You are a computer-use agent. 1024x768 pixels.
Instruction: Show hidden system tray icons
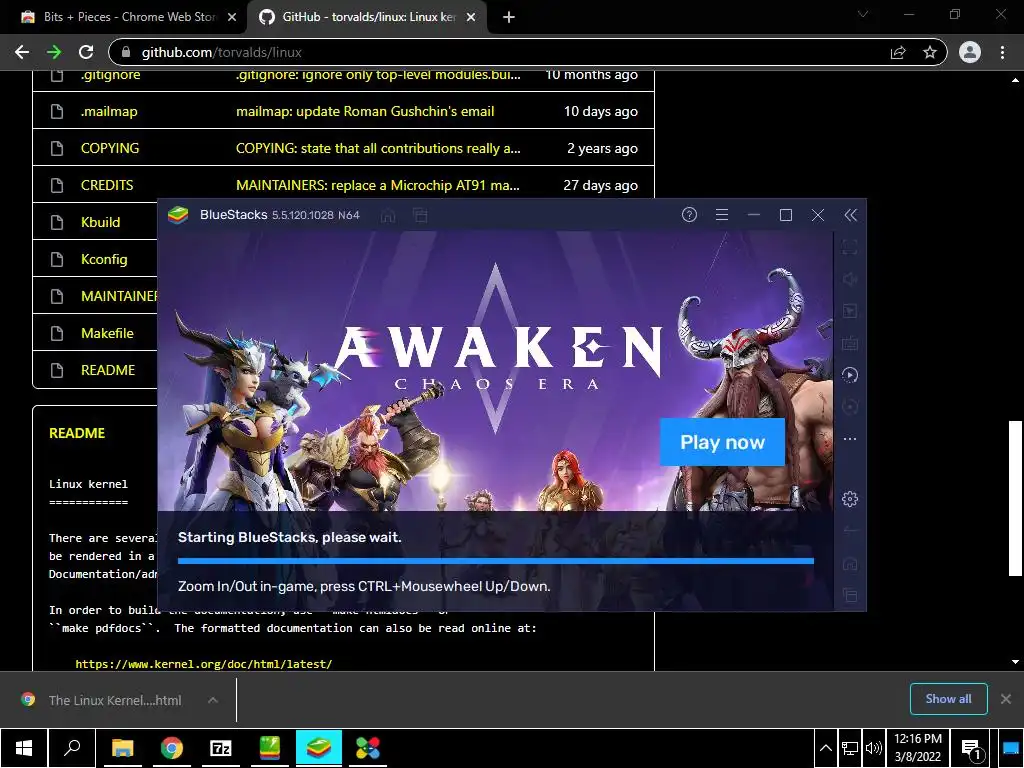point(825,748)
